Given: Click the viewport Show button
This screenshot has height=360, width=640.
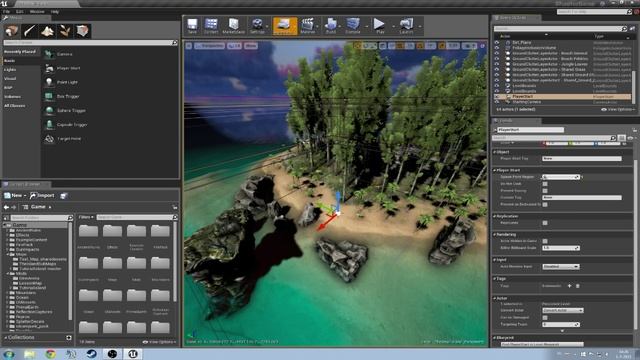Looking at the screenshot, I should (251, 46).
